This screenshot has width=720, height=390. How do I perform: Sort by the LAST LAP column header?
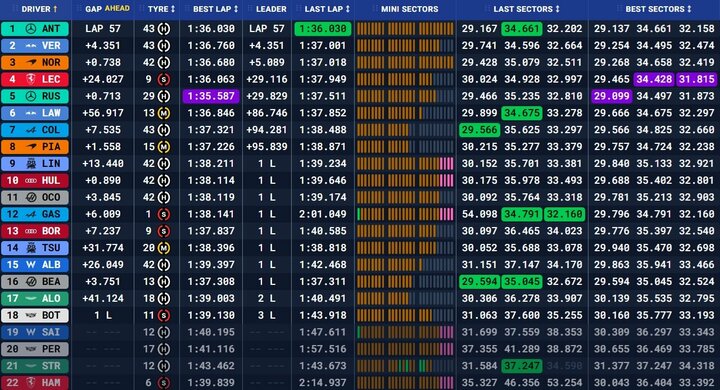[327, 9]
